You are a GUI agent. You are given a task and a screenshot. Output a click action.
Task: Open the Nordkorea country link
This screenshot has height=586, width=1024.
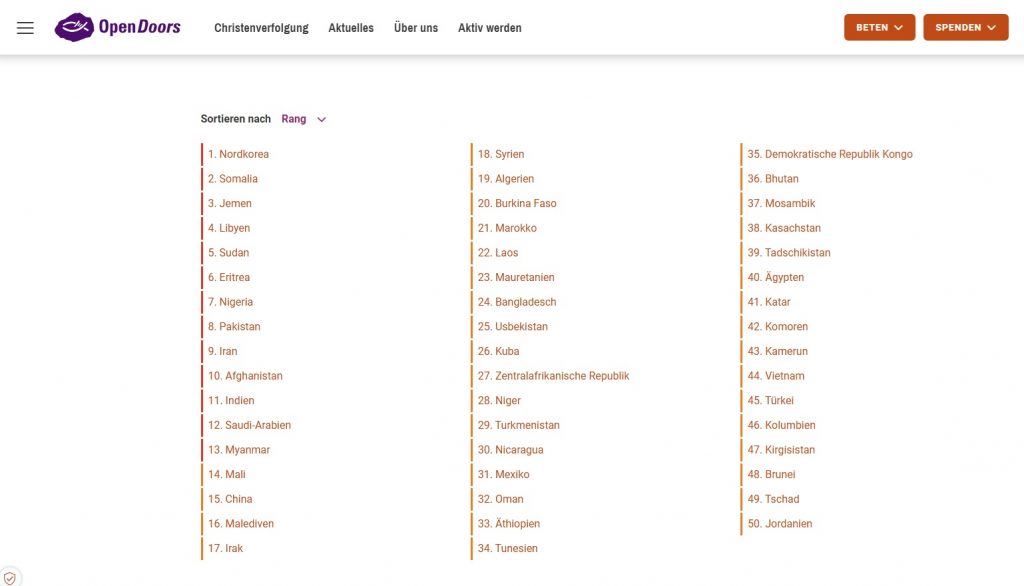pyautogui.click(x=238, y=154)
